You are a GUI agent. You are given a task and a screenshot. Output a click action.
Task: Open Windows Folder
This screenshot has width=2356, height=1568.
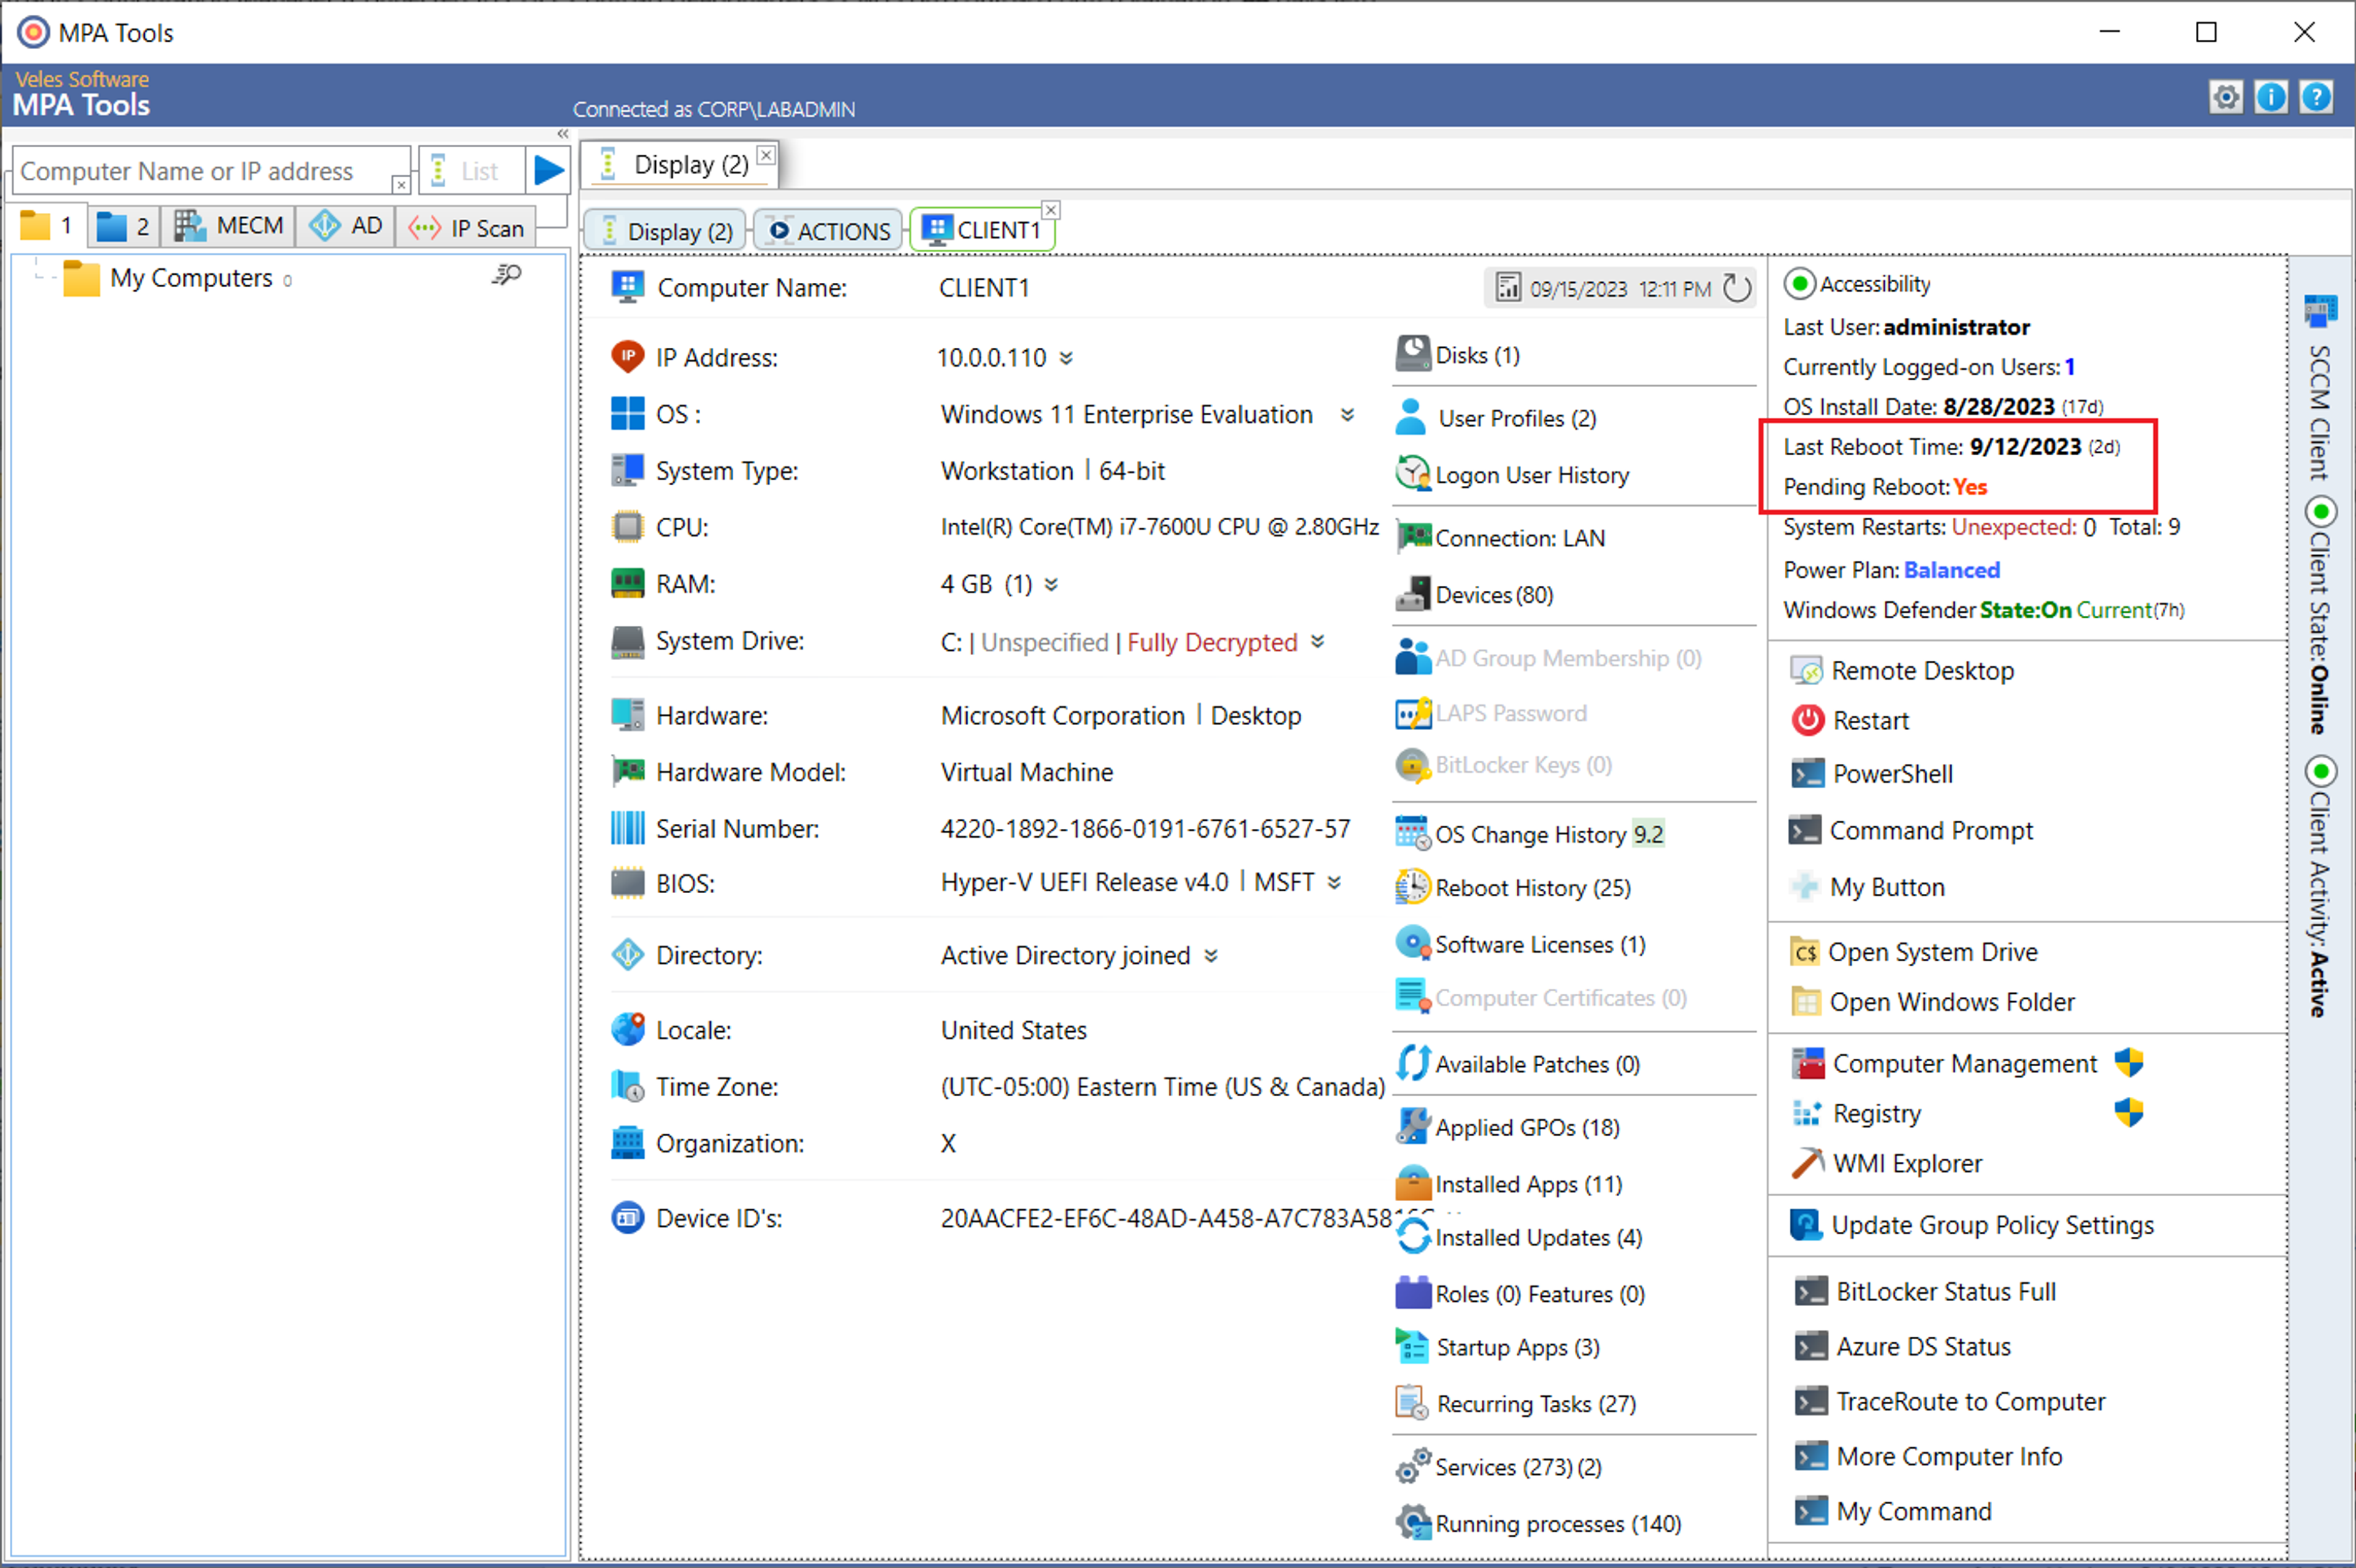click(1932, 1002)
